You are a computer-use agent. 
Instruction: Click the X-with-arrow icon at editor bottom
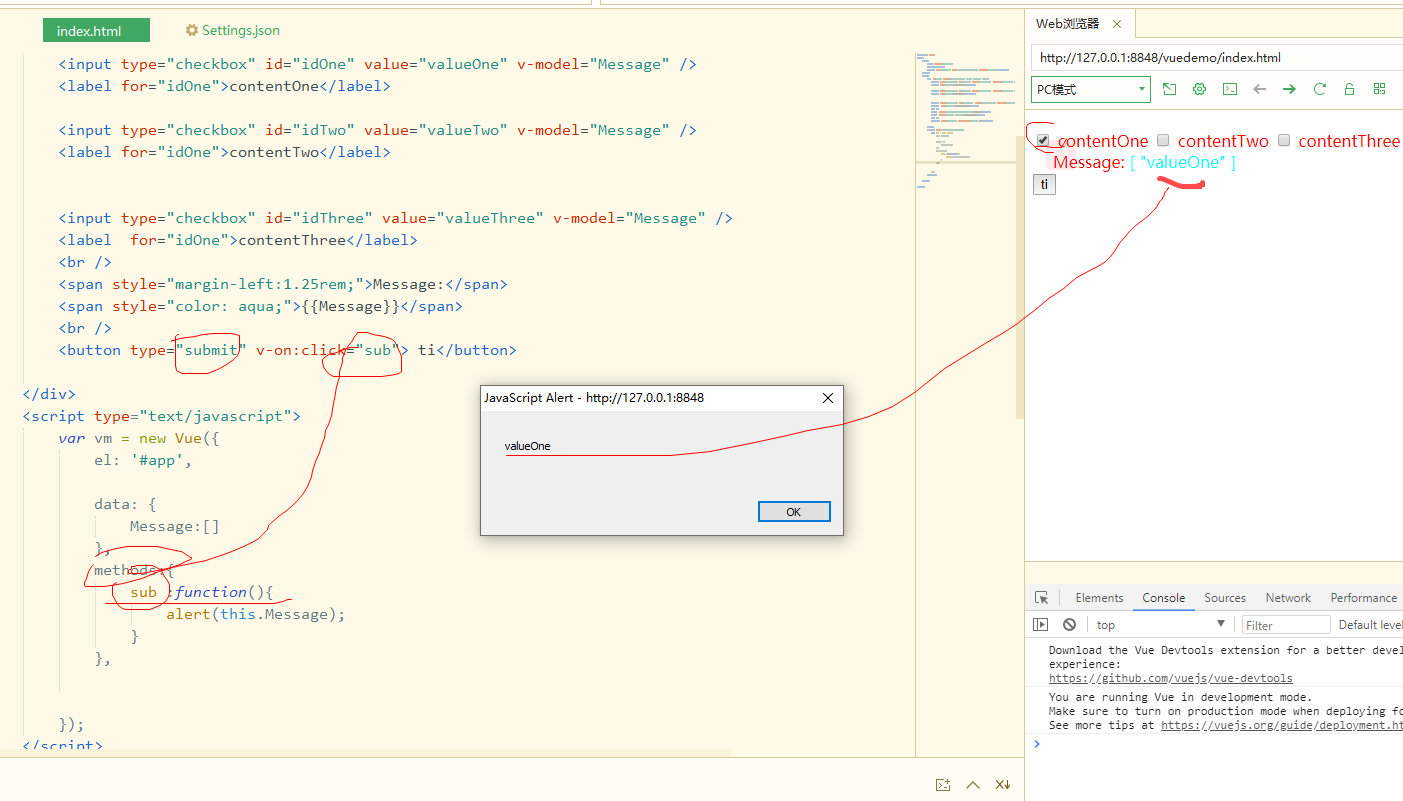1003,785
